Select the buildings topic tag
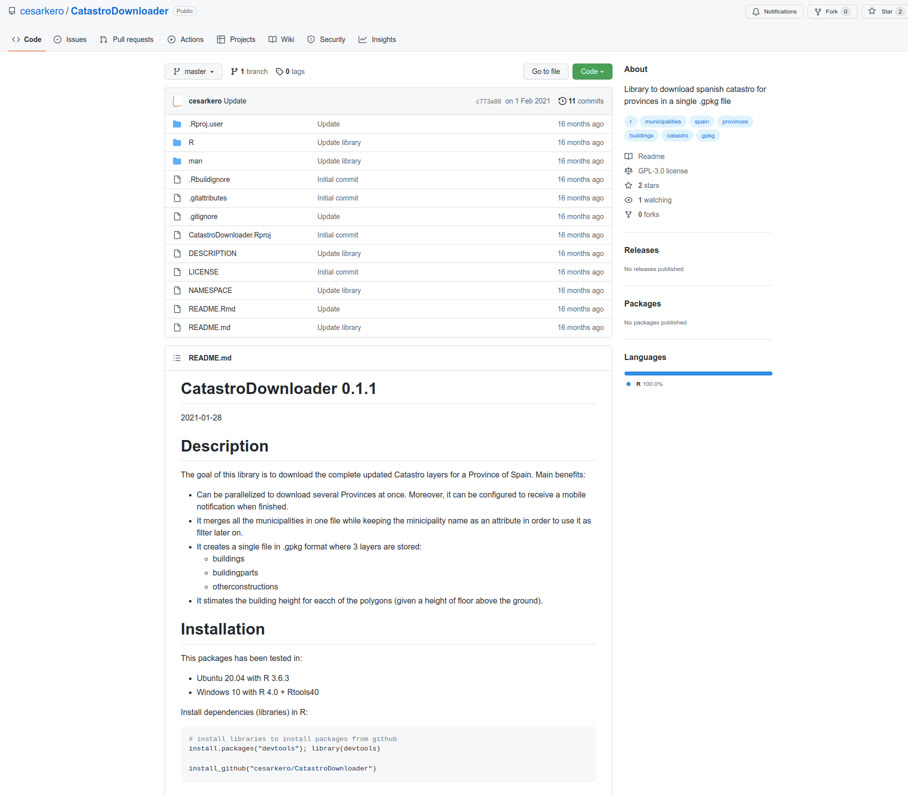 (642, 135)
